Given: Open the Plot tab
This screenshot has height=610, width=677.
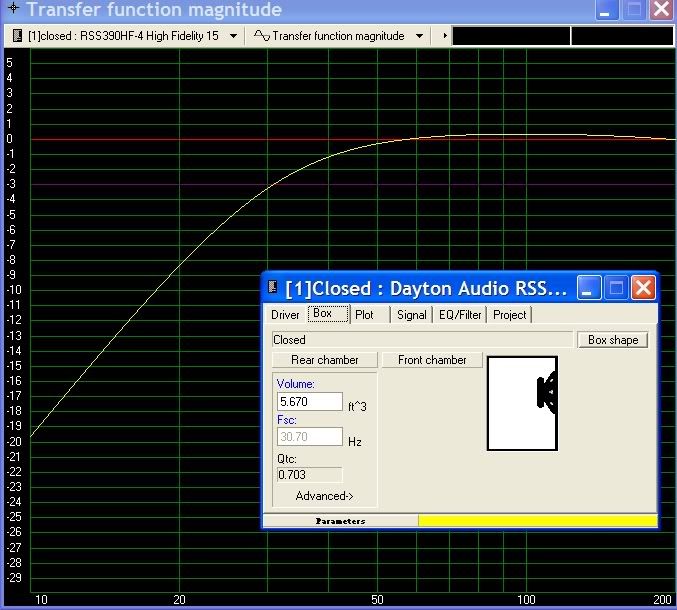Looking at the screenshot, I should point(364,315).
